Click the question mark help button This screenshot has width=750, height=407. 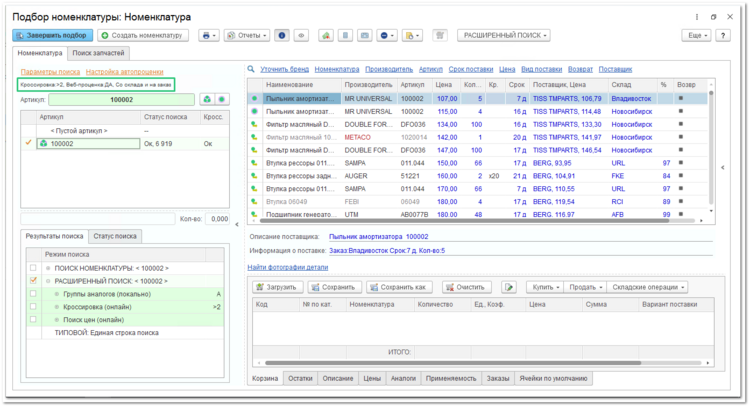(x=723, y=35)
